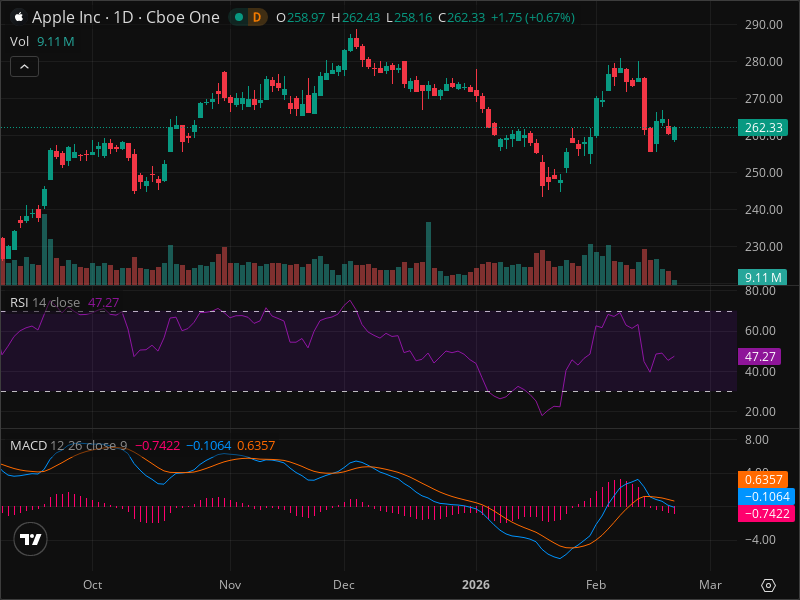Click the blue −0.1064 axis label

[766, 496]
